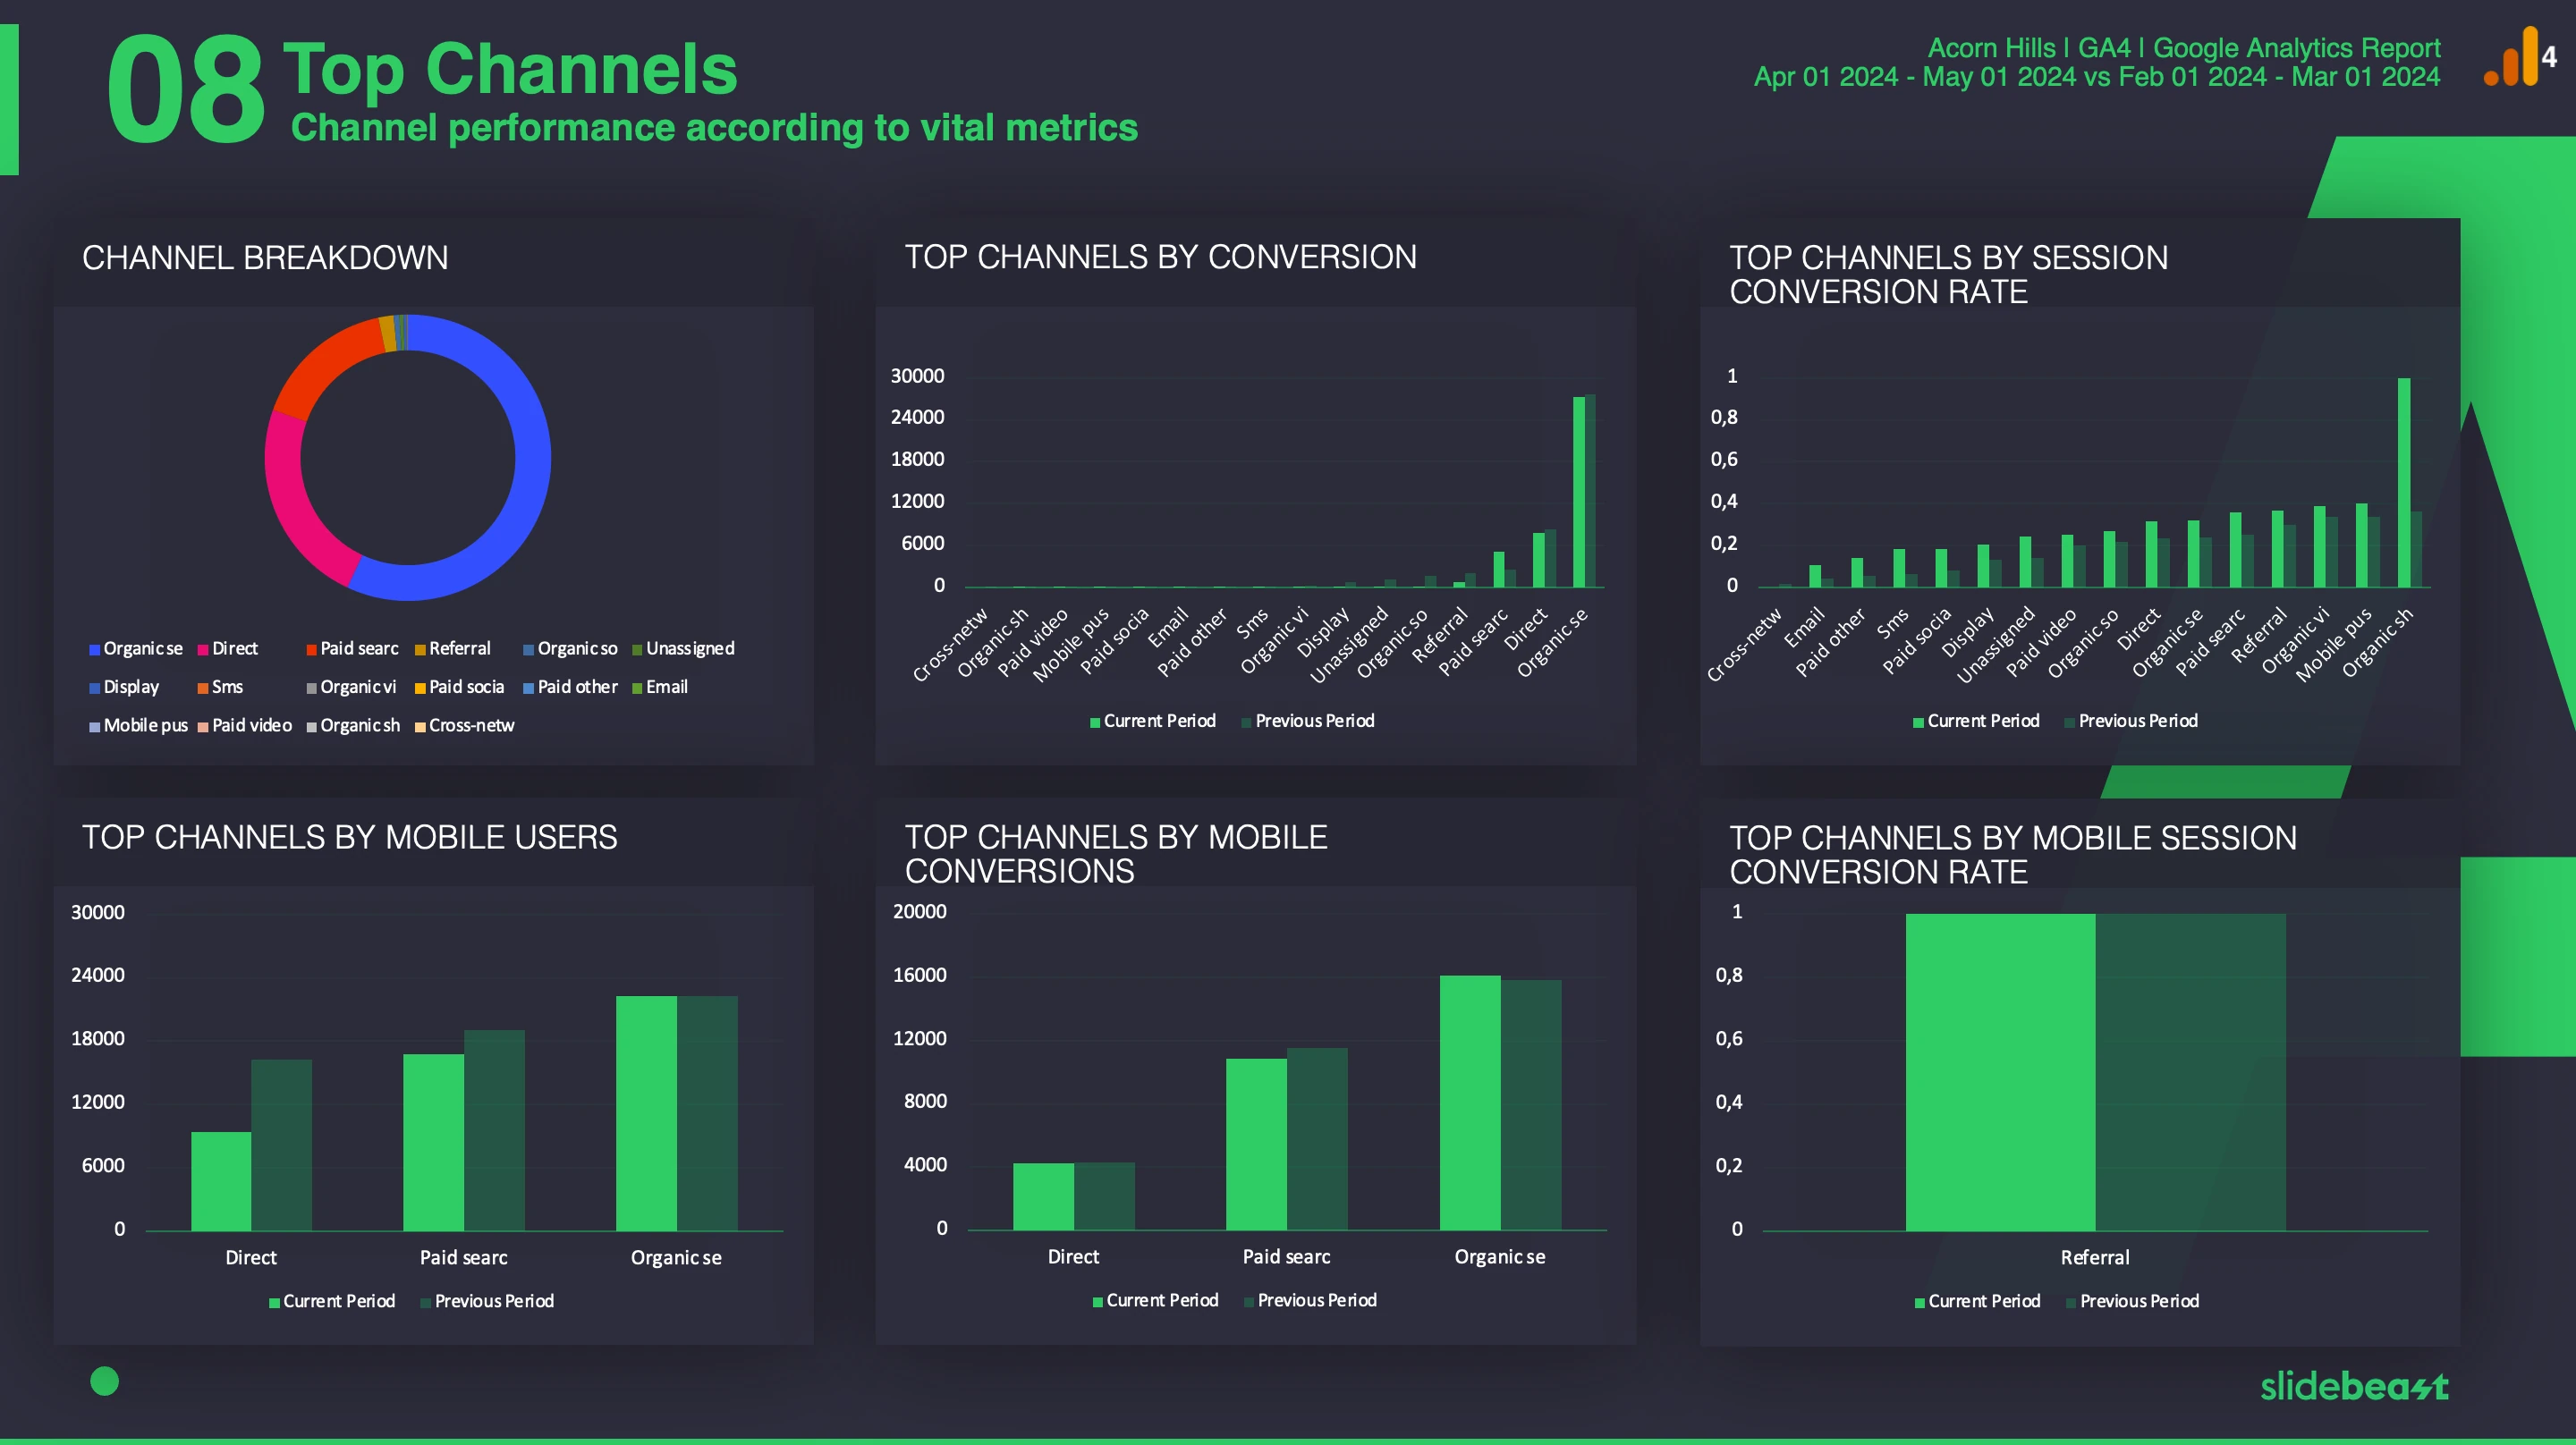The height and width of the screenshot is (1445, 2576).
Task: Click the Acorn Hills GA4 Google Analytics Report header
Action: (x=2184, y=48)
